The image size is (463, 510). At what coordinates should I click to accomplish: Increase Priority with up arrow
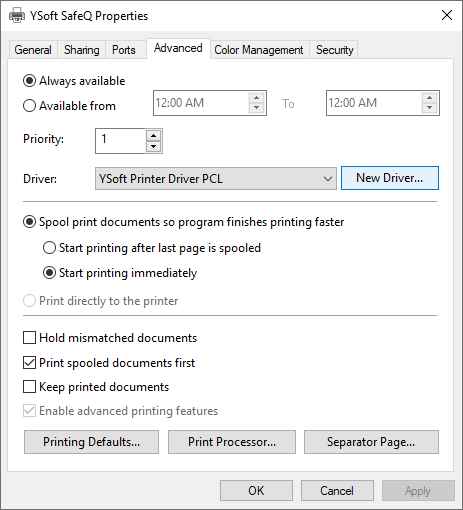153,135
